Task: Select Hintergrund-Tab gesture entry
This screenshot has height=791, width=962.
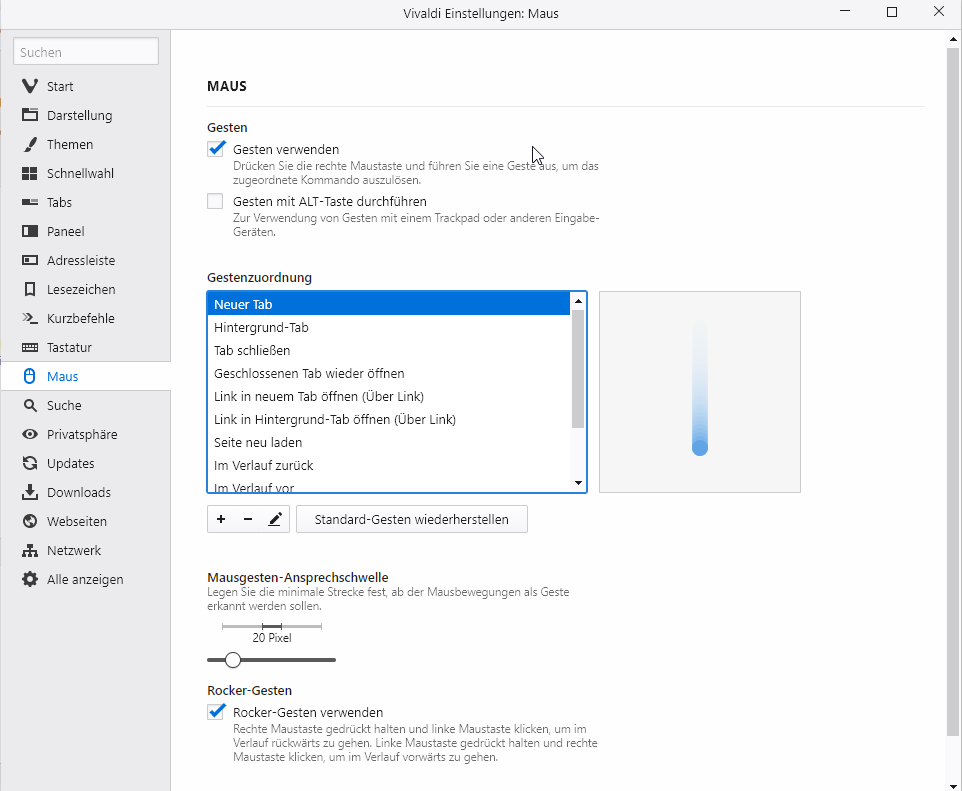Action: [x=389, y=327]
